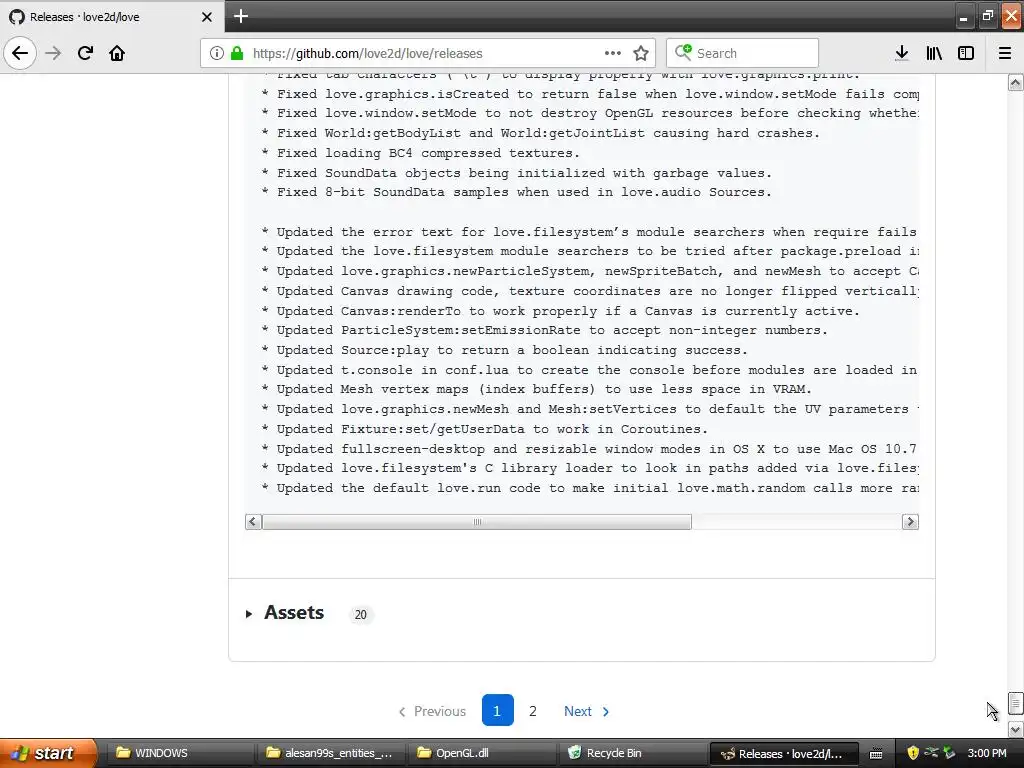
Task: Click the on-screen keyboard tray icon
Action: [876, 754]
